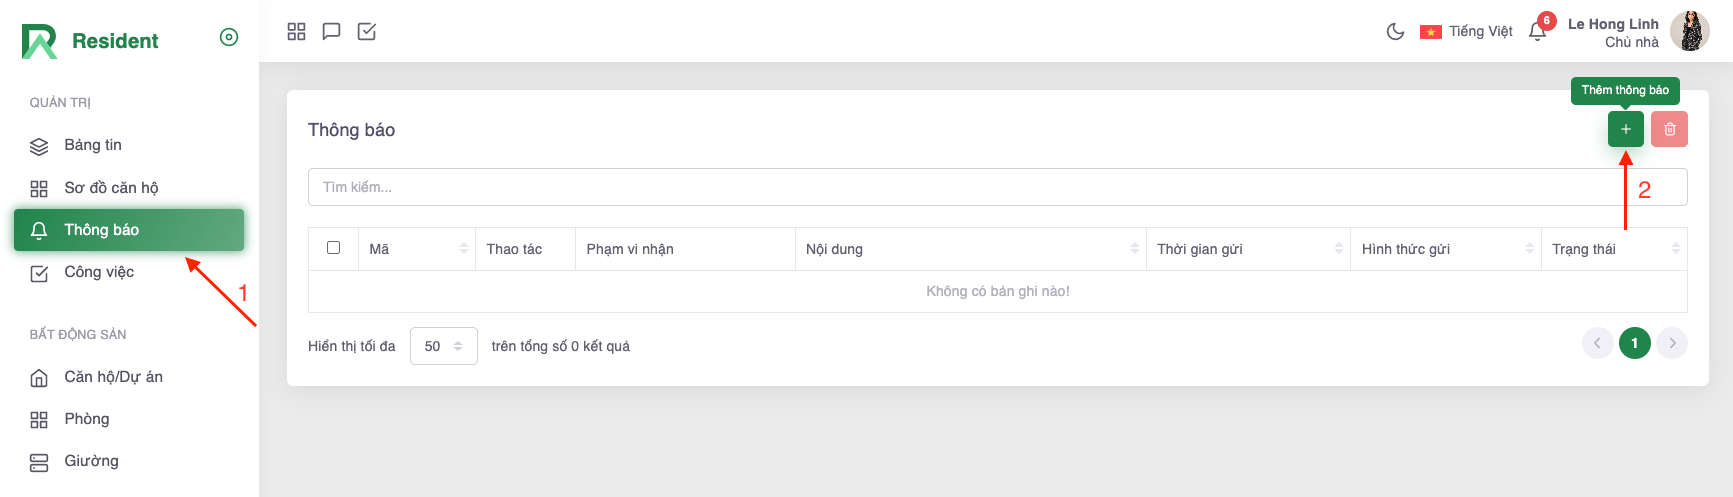
Task: Click the next page arrow button
Action: pyautogui.click(x=1672, y=343)
